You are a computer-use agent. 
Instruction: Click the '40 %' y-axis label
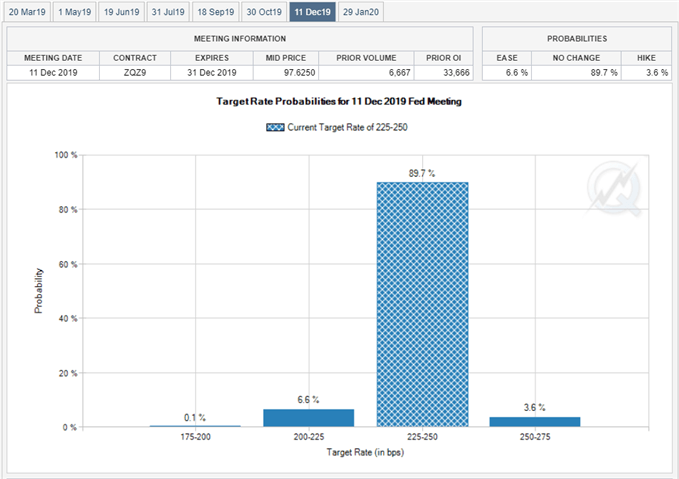click(68, 318)
